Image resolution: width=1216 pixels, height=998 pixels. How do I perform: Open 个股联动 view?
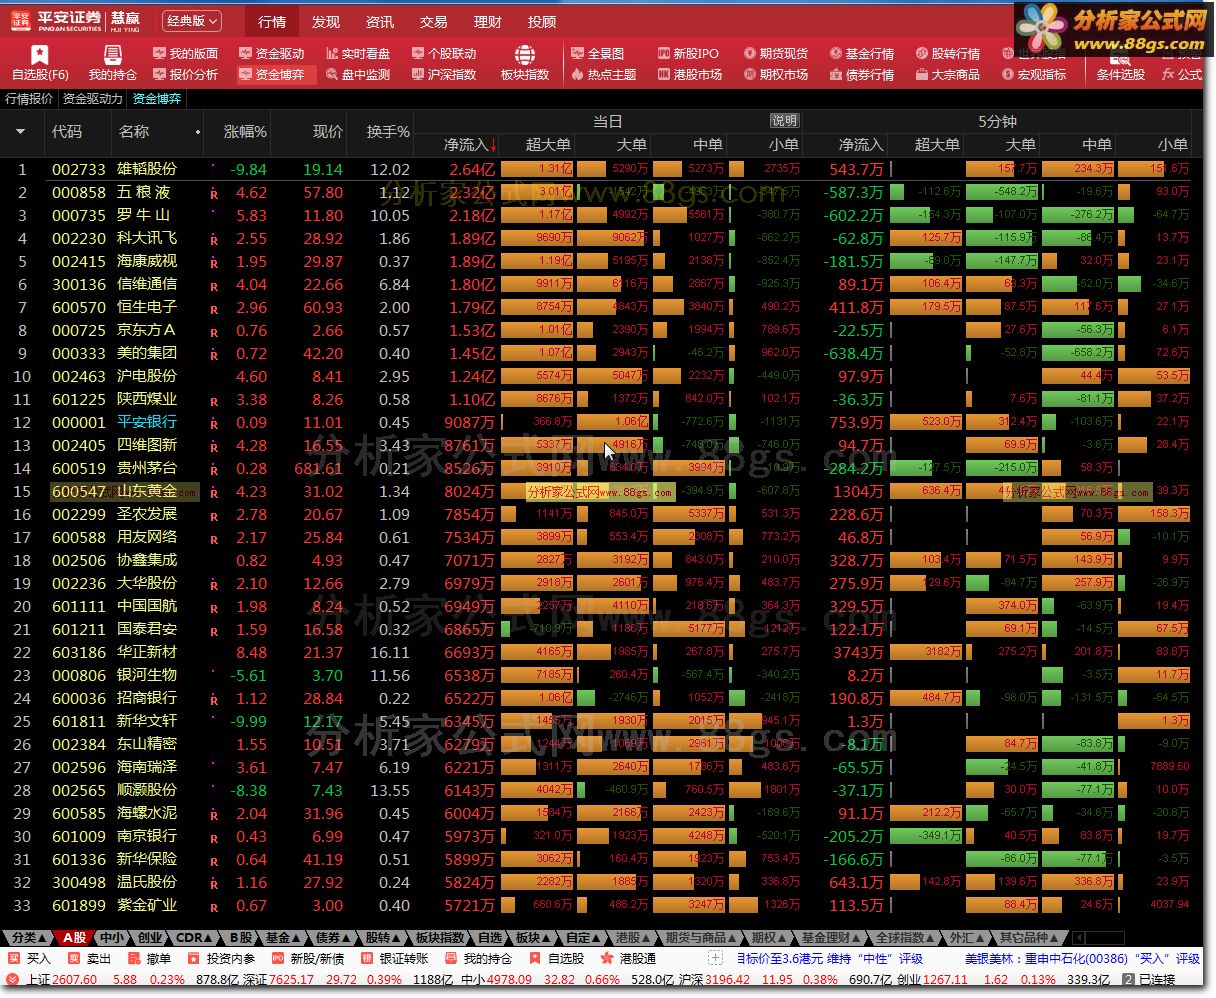coord(444,53)
